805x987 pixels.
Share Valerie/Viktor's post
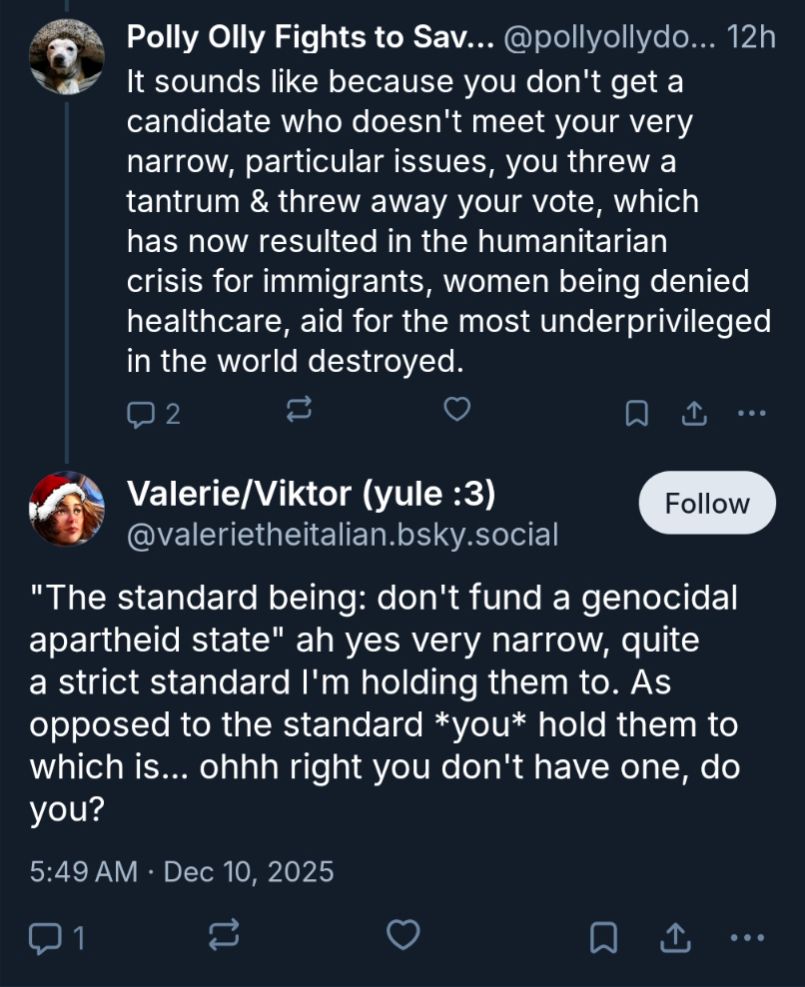(x=674, y=937)
